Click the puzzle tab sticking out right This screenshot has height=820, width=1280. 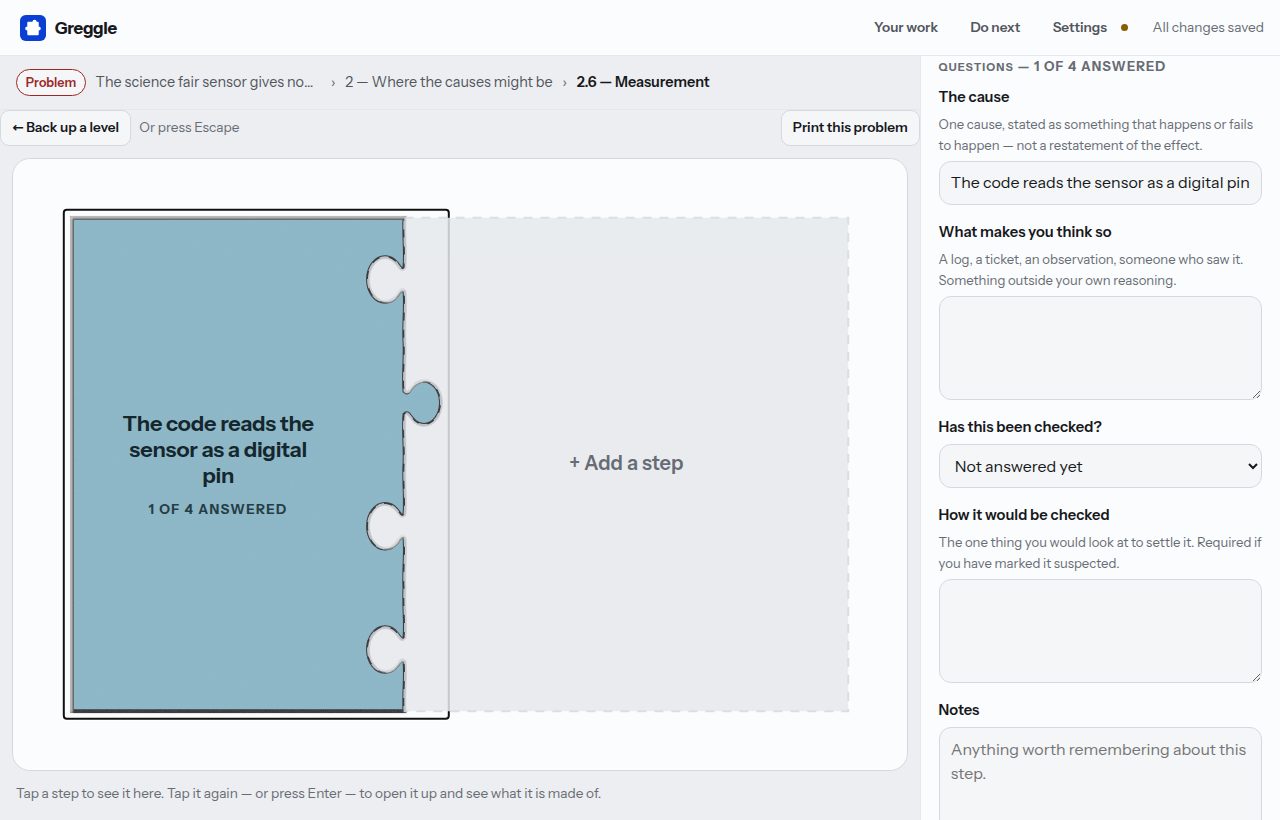point(423,403)
